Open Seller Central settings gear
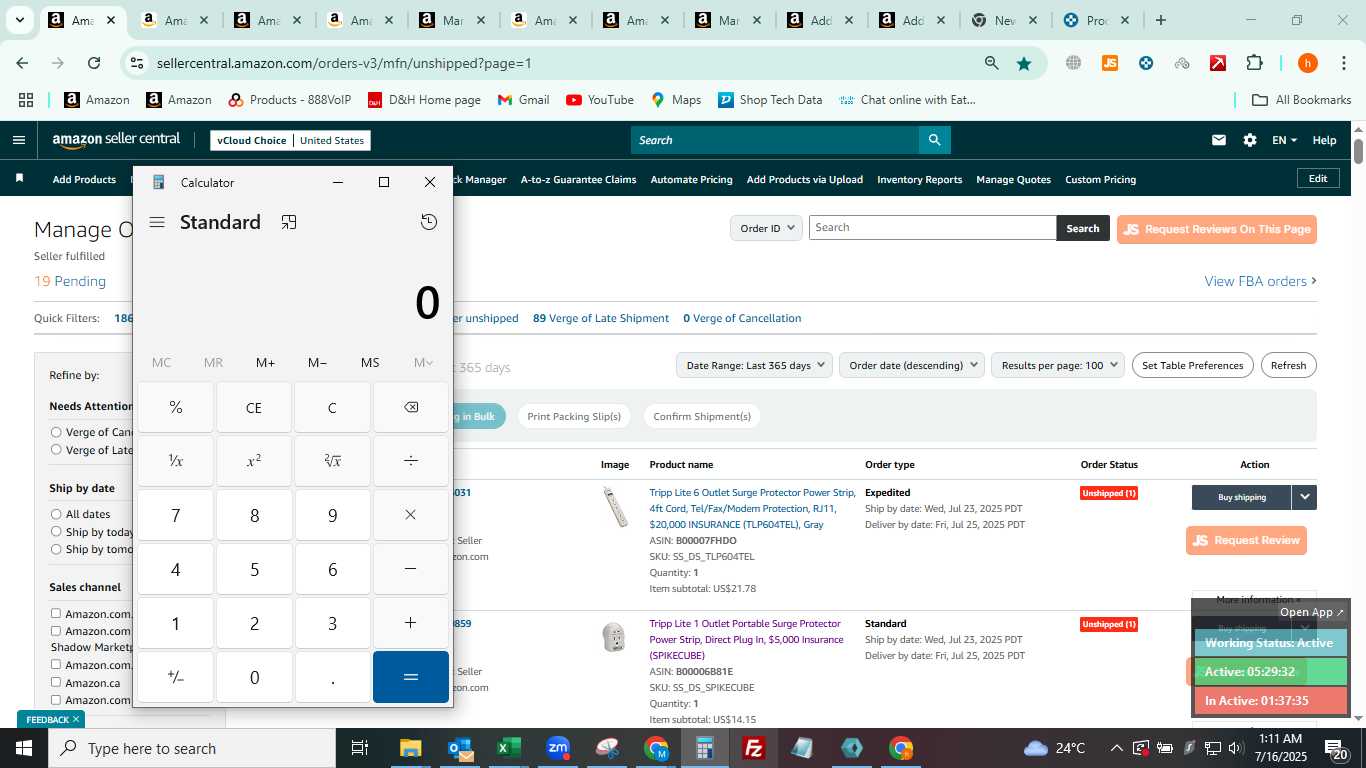 click(1250, 140)
